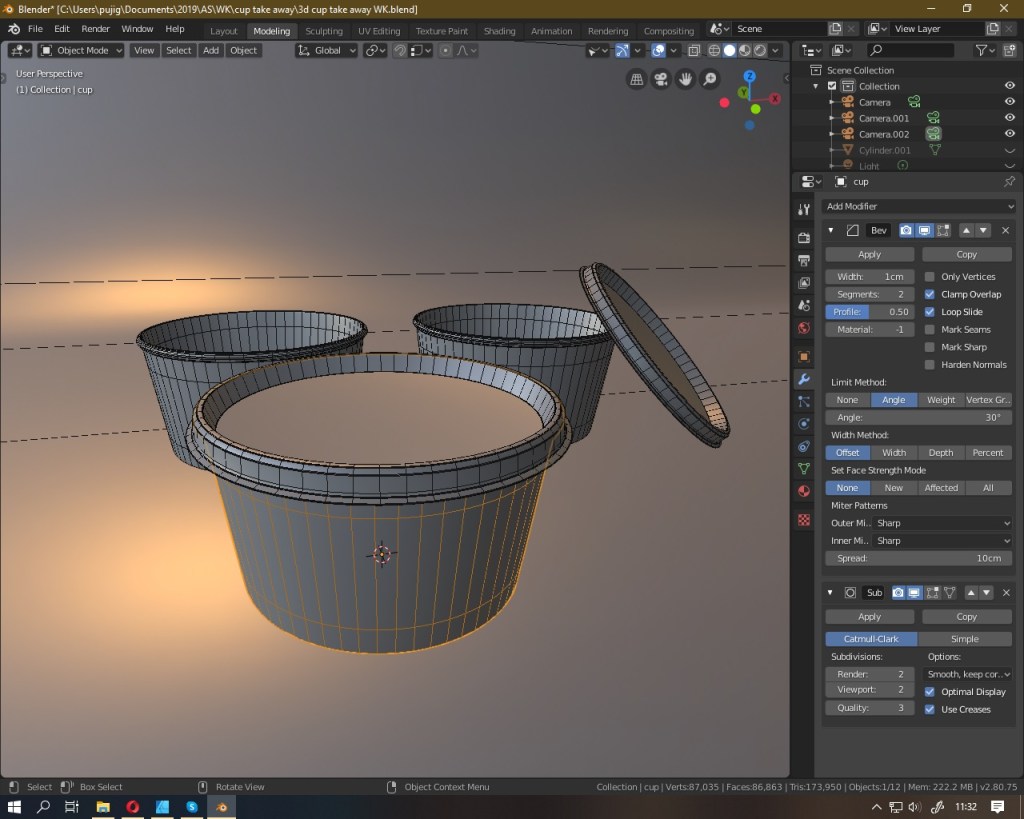Toggle X-ray display in viewport header

click(693, 50)
